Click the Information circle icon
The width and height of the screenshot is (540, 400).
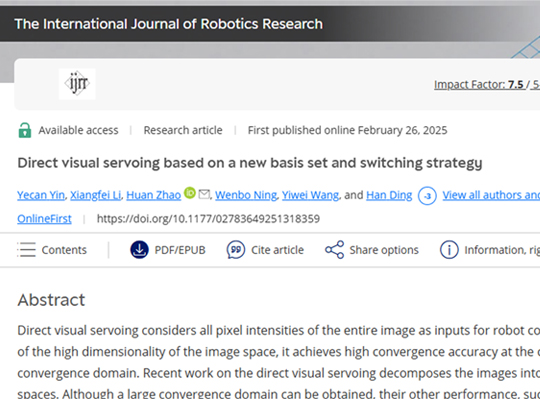click(x=449, y=249)
